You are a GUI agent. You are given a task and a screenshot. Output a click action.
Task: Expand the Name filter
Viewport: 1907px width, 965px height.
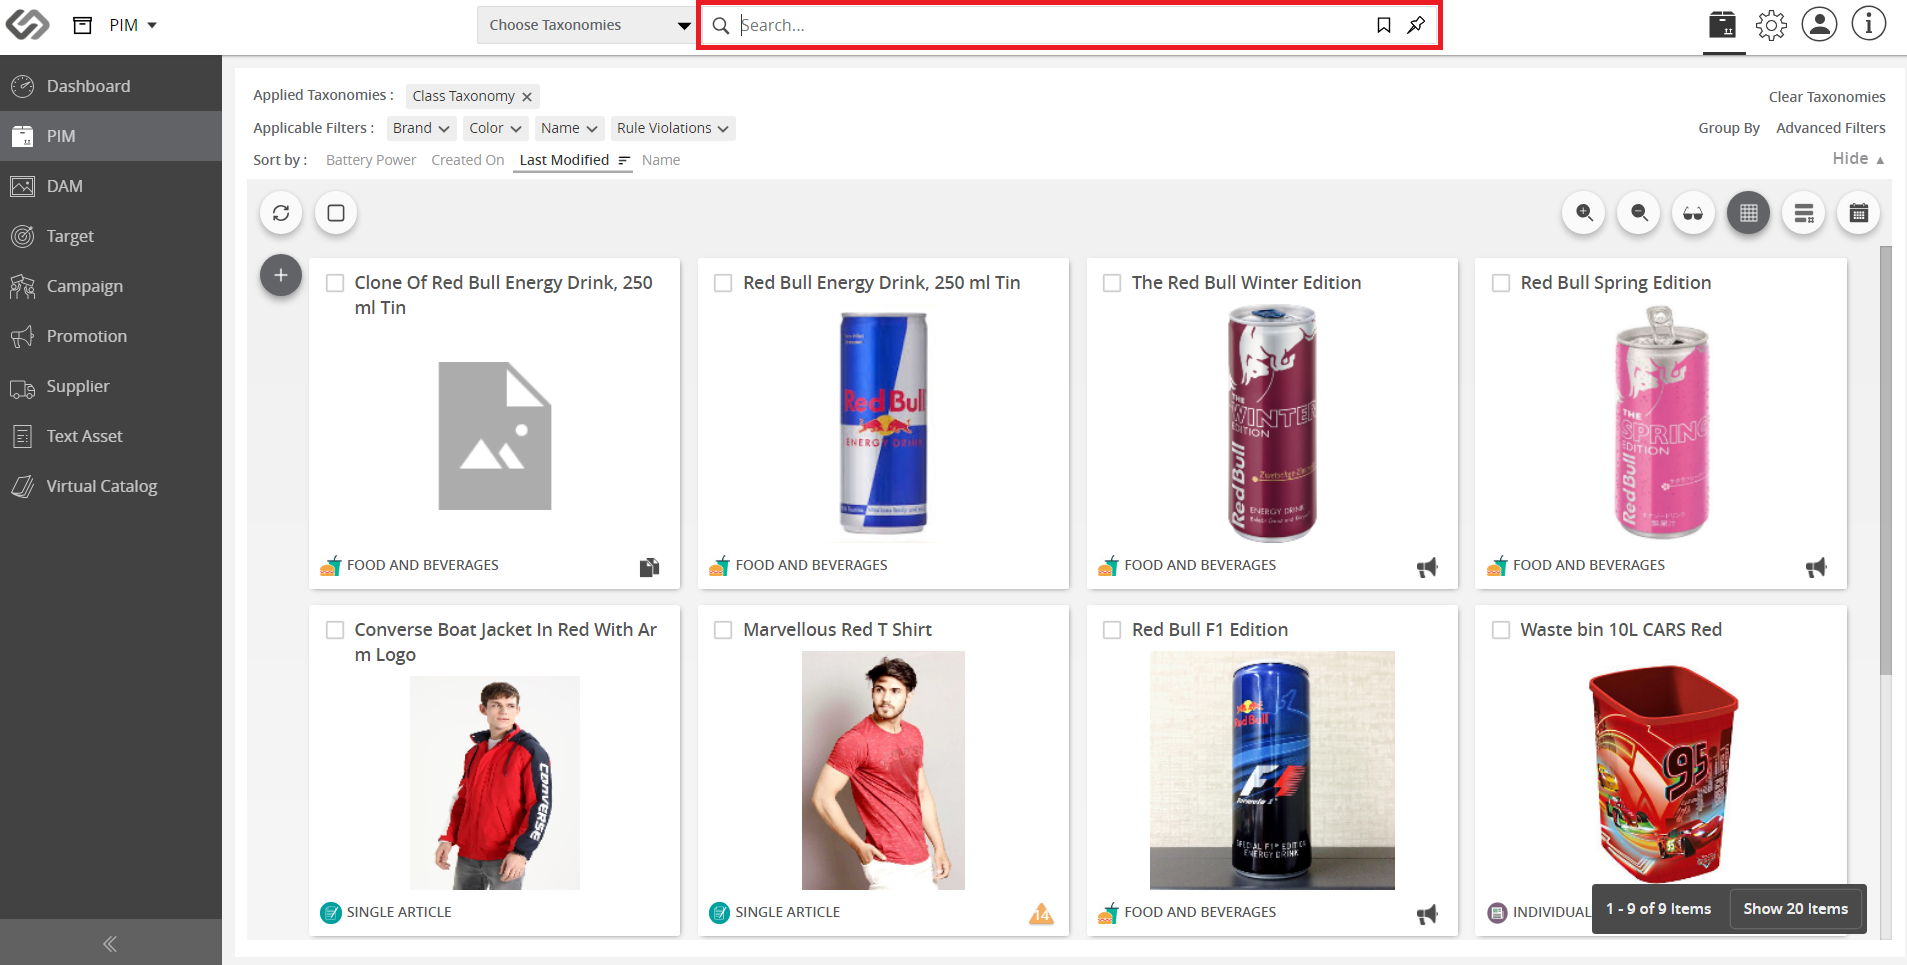point(570,128)
